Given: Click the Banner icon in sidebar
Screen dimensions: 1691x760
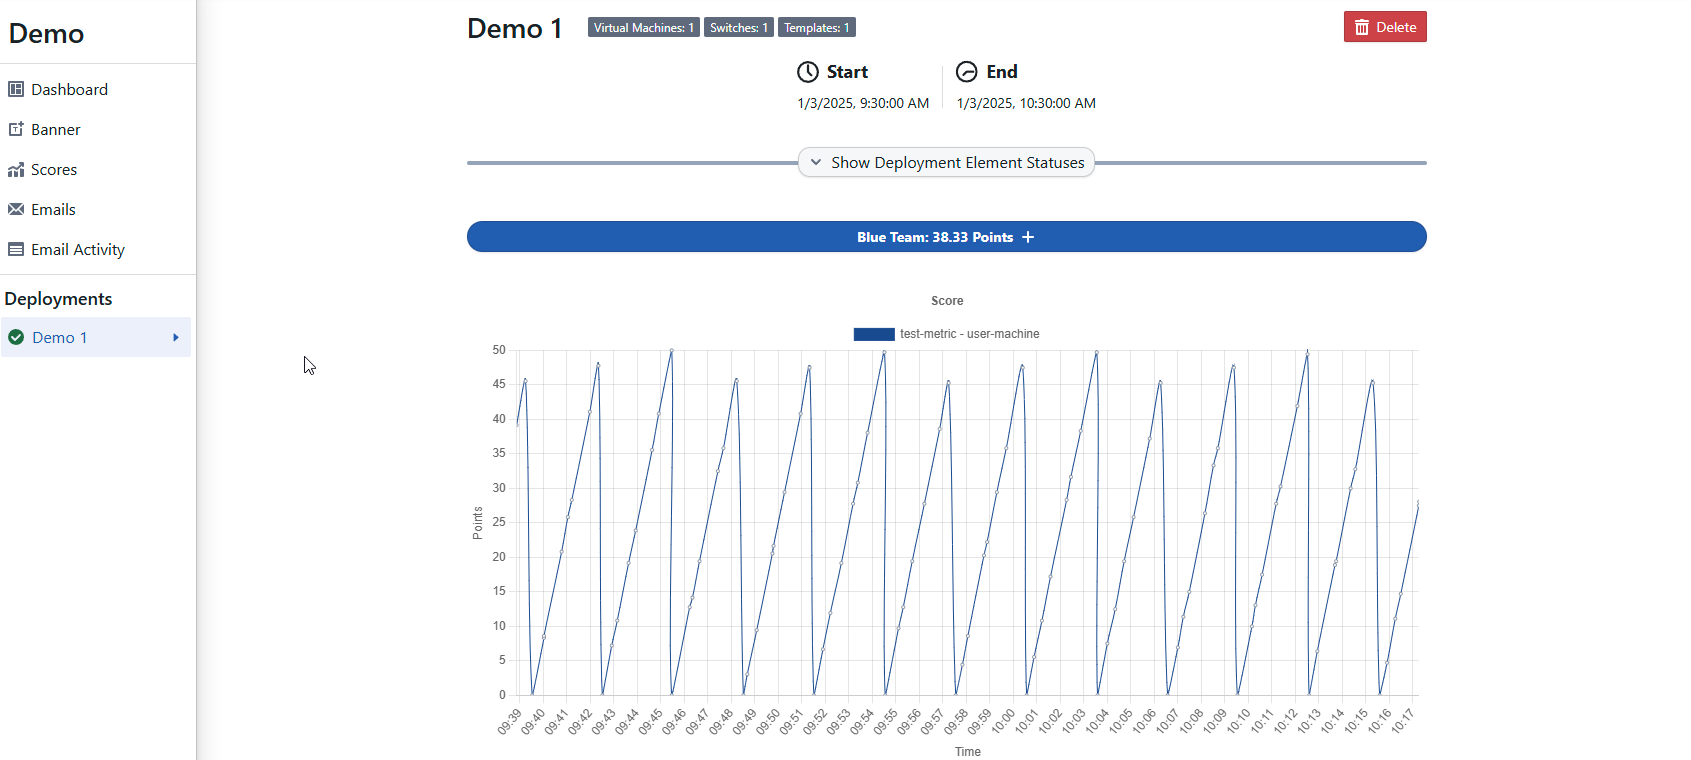Looking at the screenshot, I should 16,129.
